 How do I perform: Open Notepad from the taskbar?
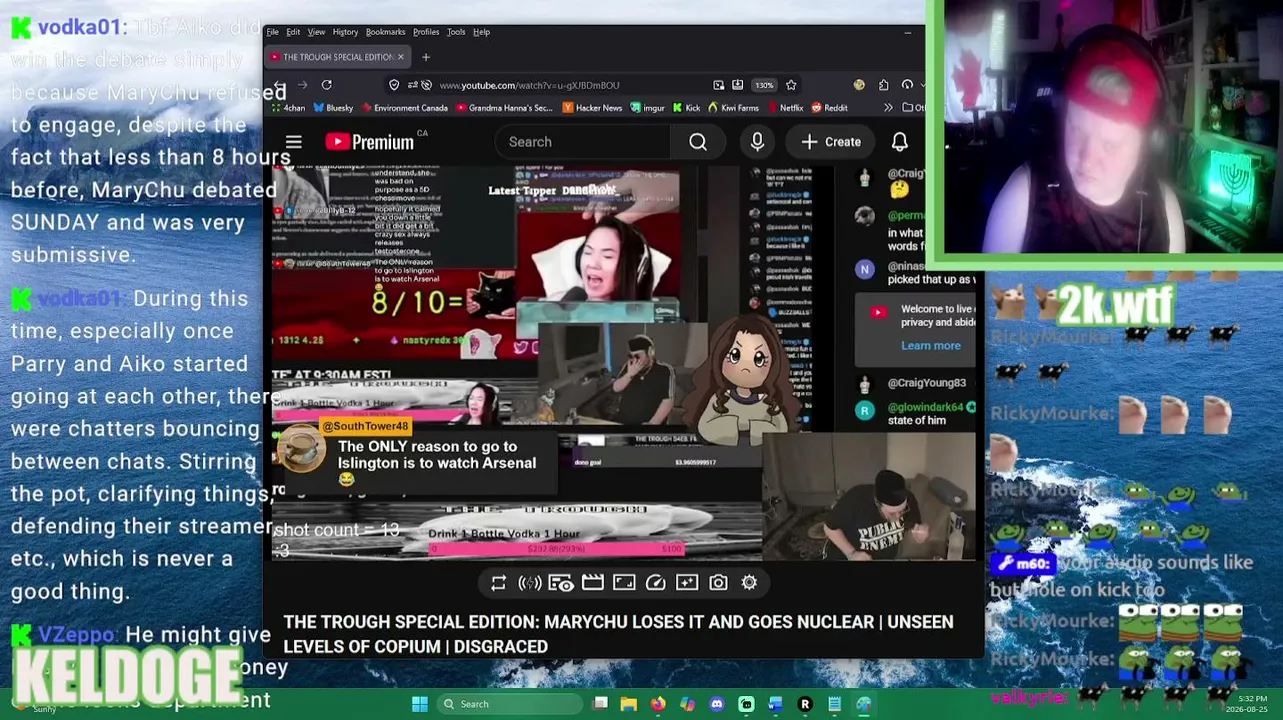tap(834, 704)
